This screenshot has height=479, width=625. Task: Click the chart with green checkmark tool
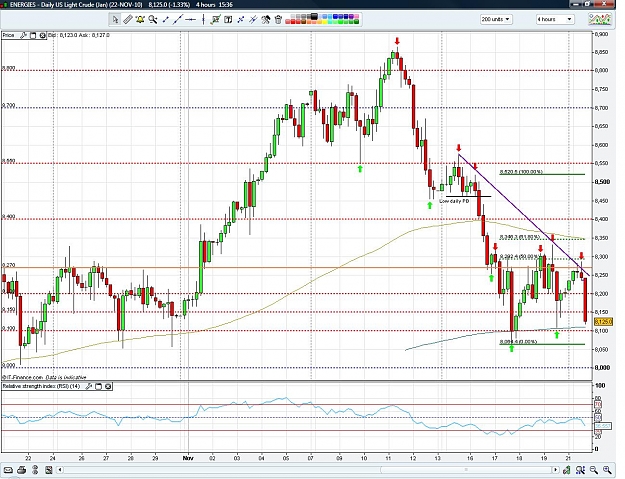[216, 19]
